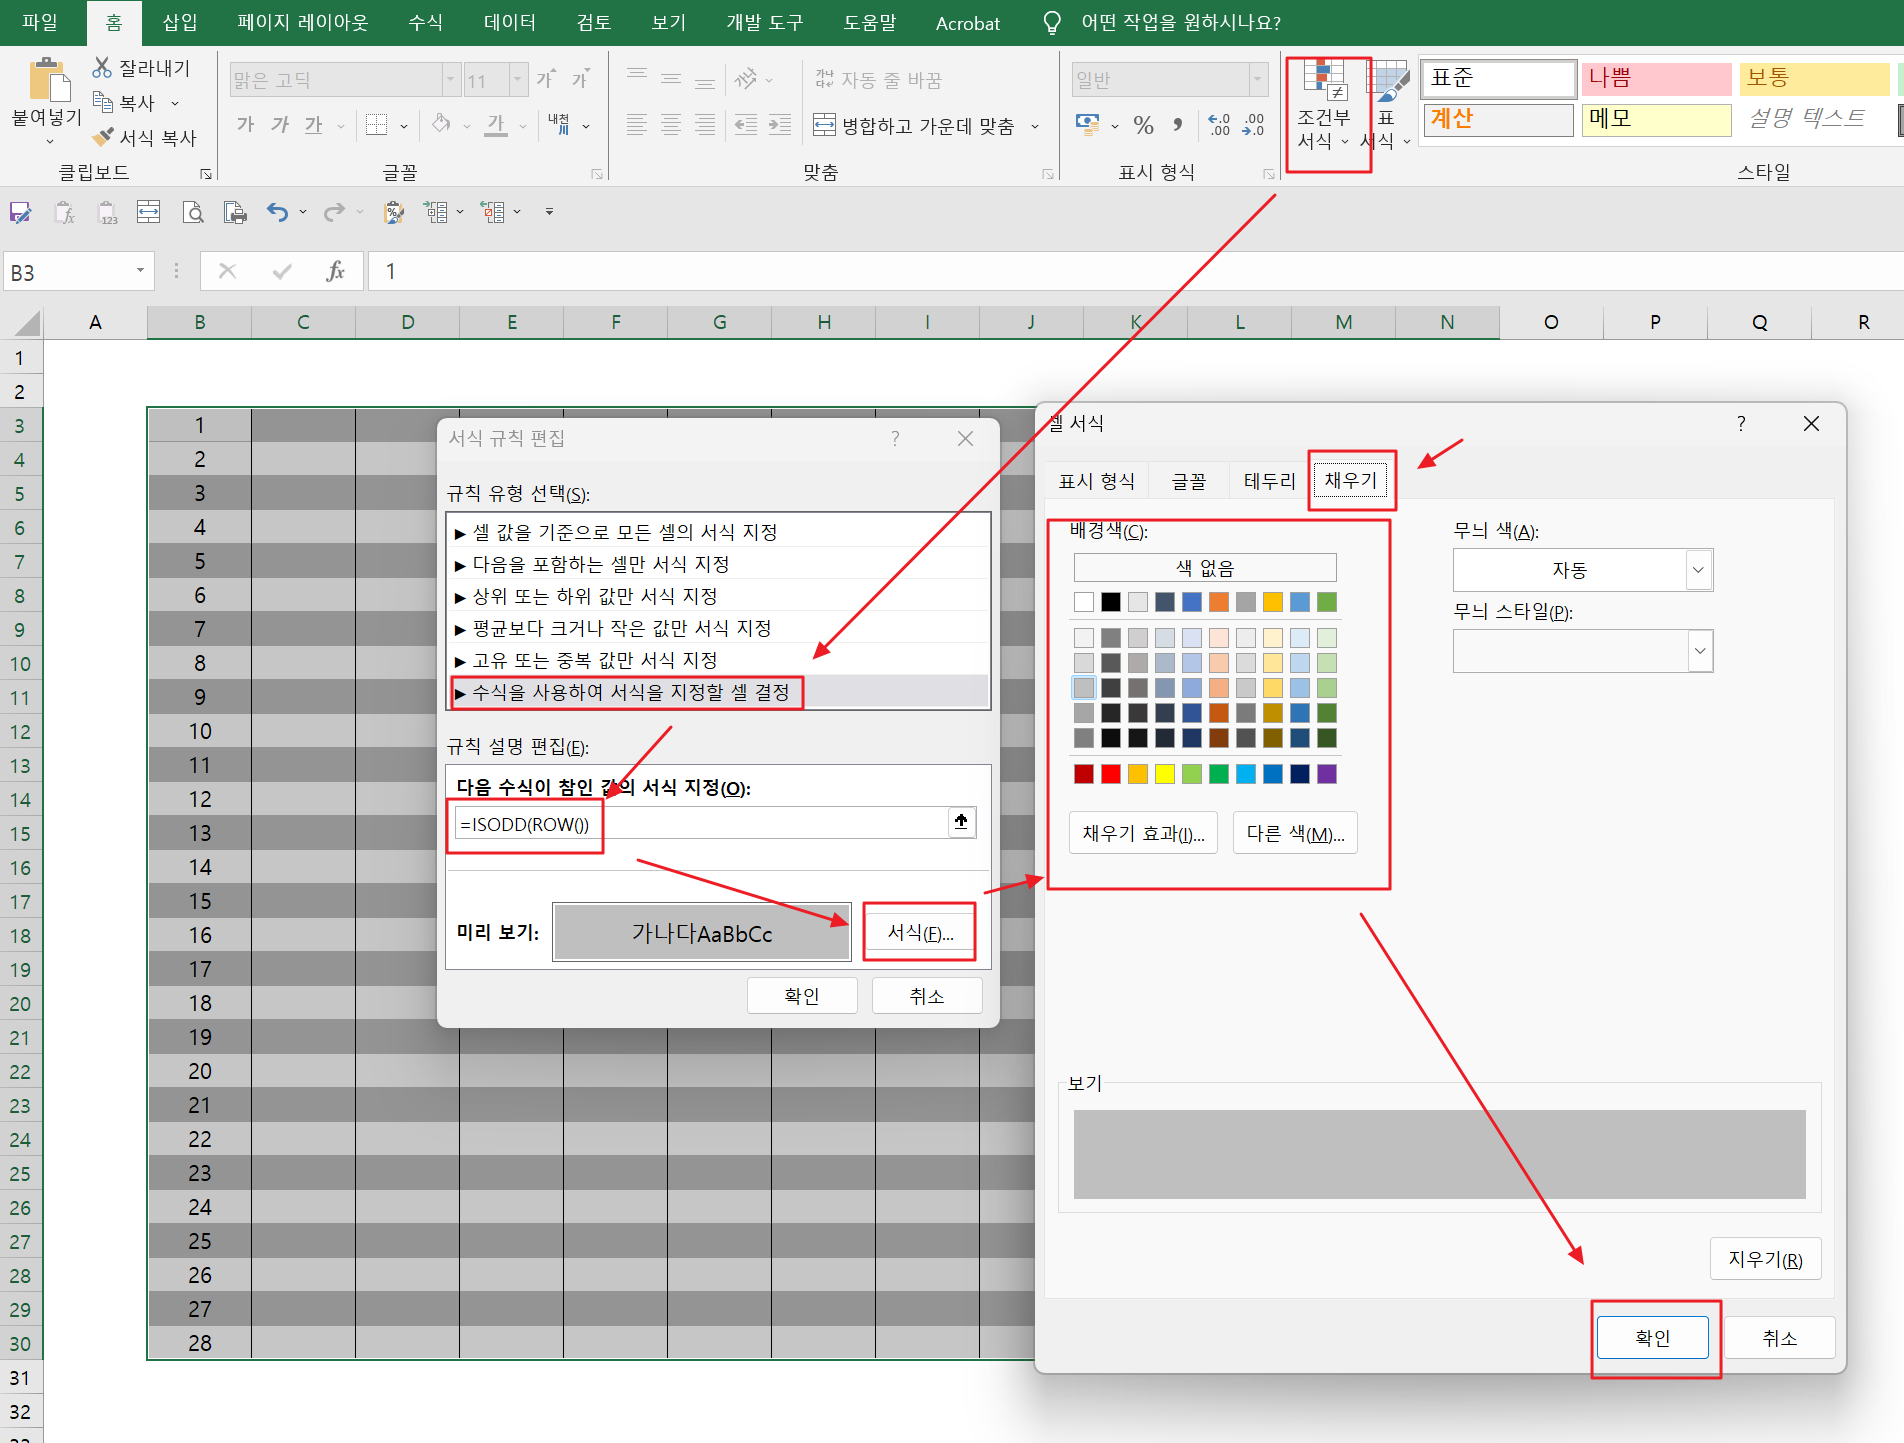Pick the pure red standard color swatch
This screenshot has height=1443, width=1904.
pyautogui.click(x=1111, y=774)
